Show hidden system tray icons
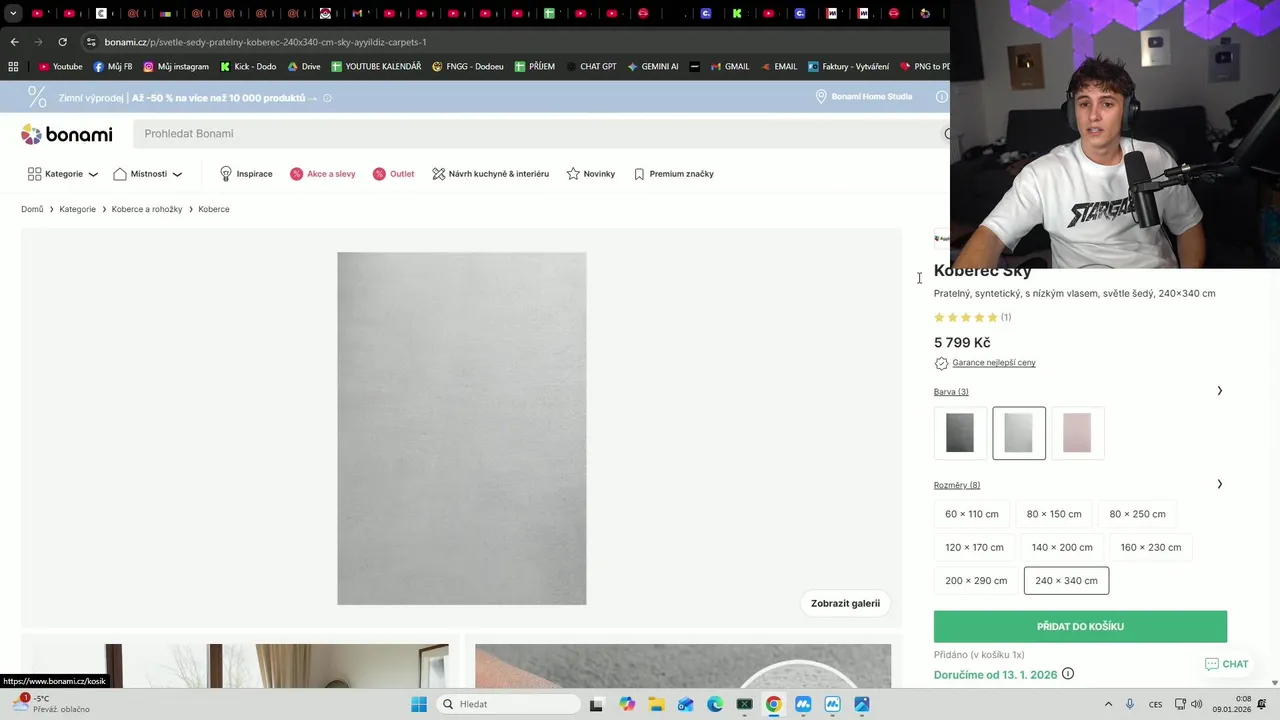 point(1106,704)
